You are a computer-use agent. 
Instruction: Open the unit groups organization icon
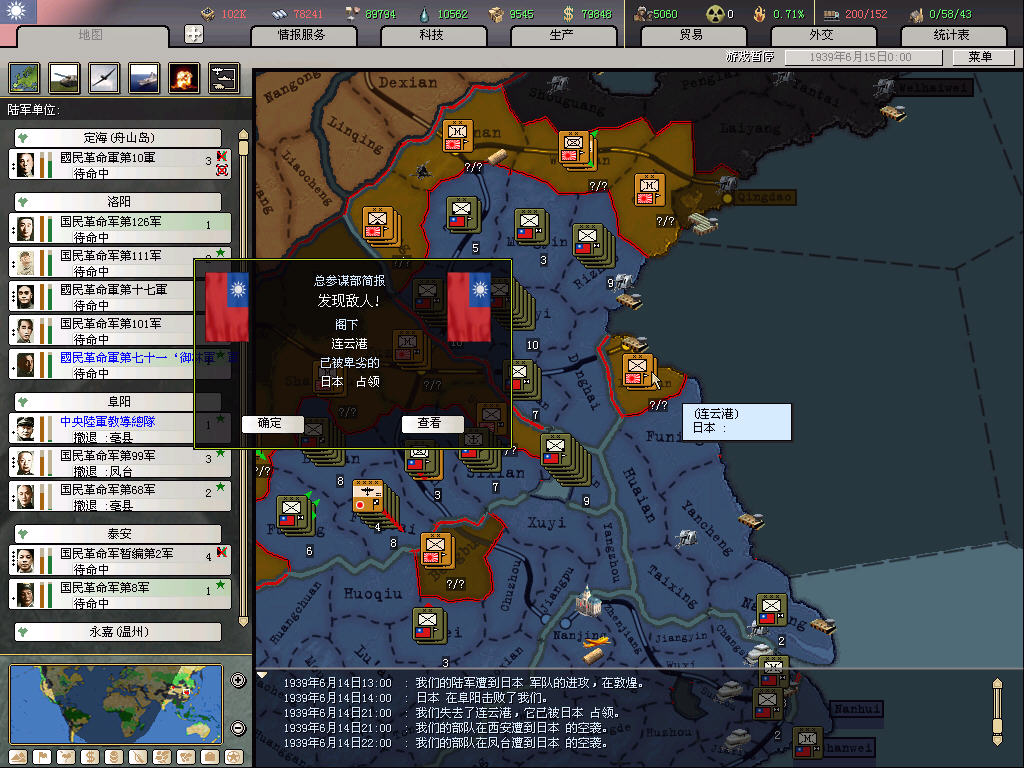[224, 78]
